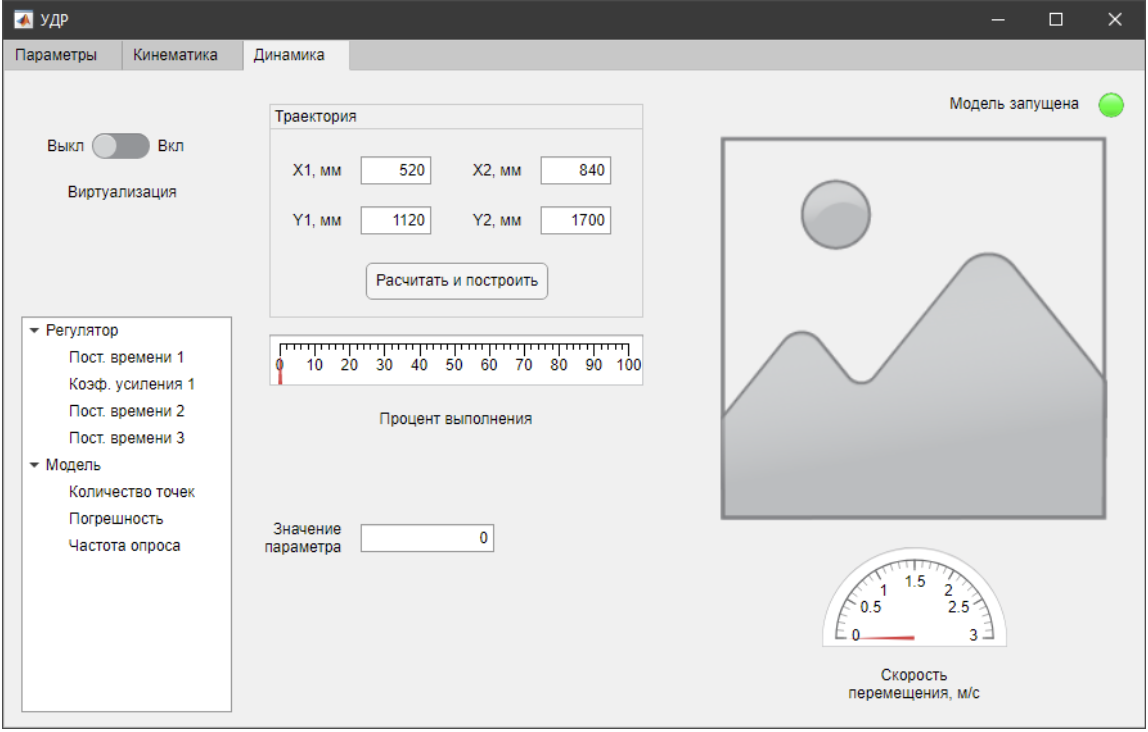Toggle the Виртуализация switch
The width and height of the screenshot is (1148, 732).
(121, 146)
